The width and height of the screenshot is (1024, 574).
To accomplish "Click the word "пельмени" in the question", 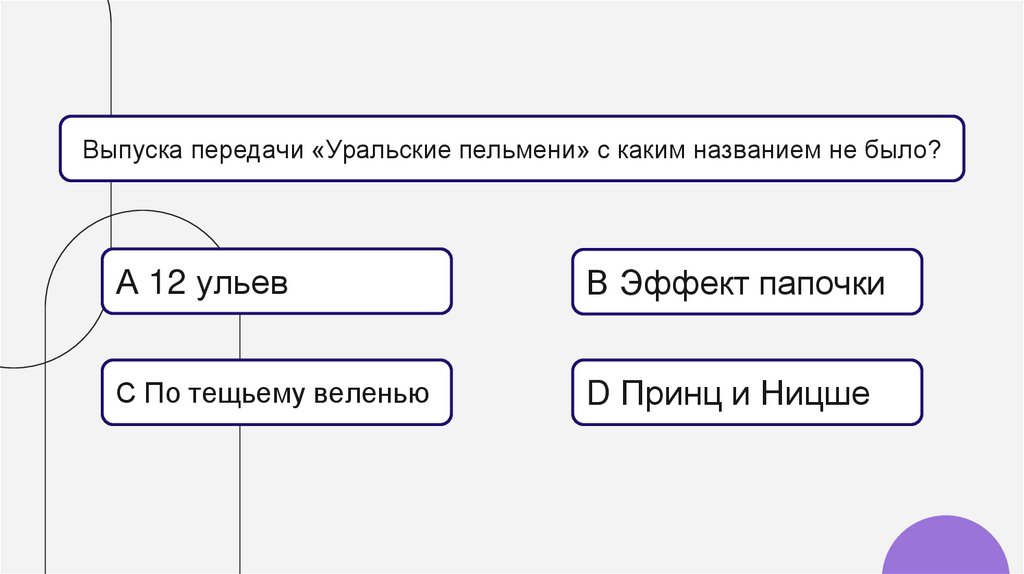I will (511, 148).
